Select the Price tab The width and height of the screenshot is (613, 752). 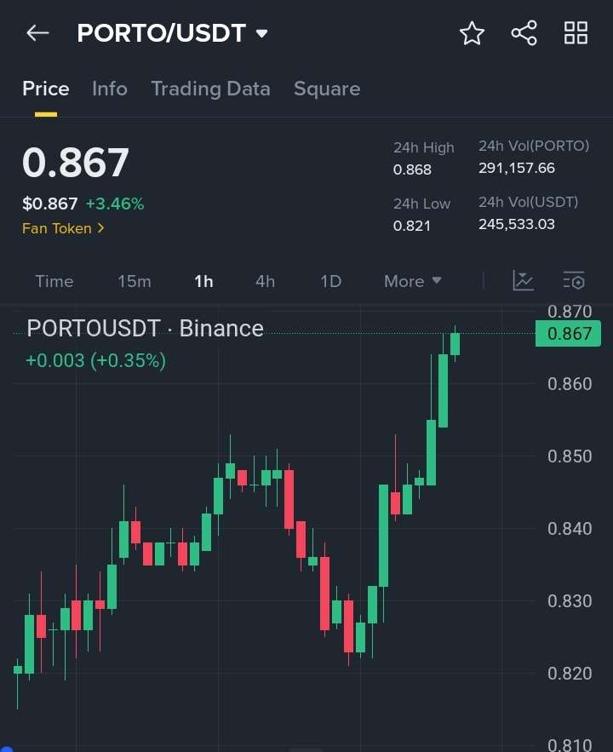(x=46, y=88)
